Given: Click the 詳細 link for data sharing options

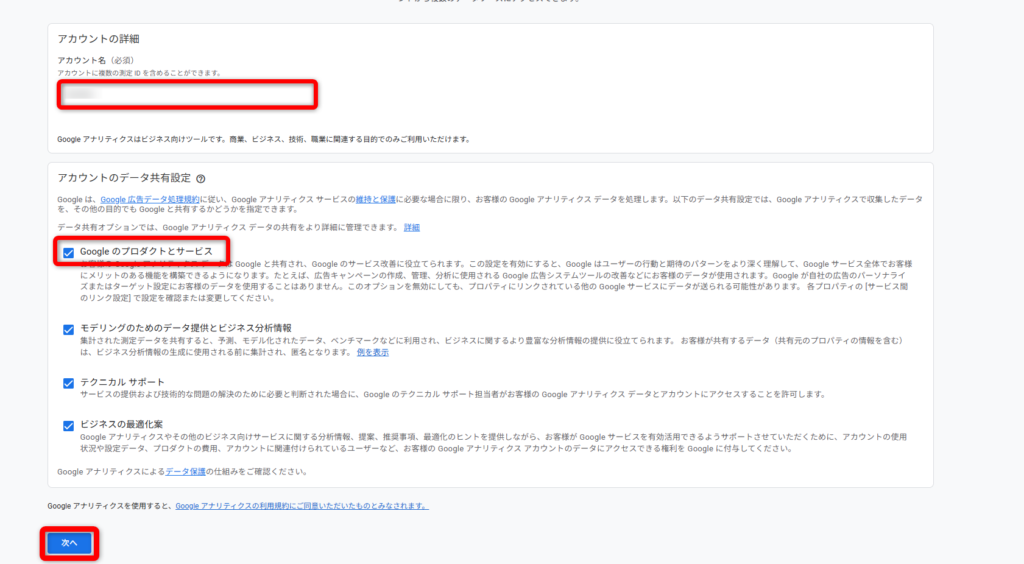Looking at the screenshot, I should coord(411,228).
